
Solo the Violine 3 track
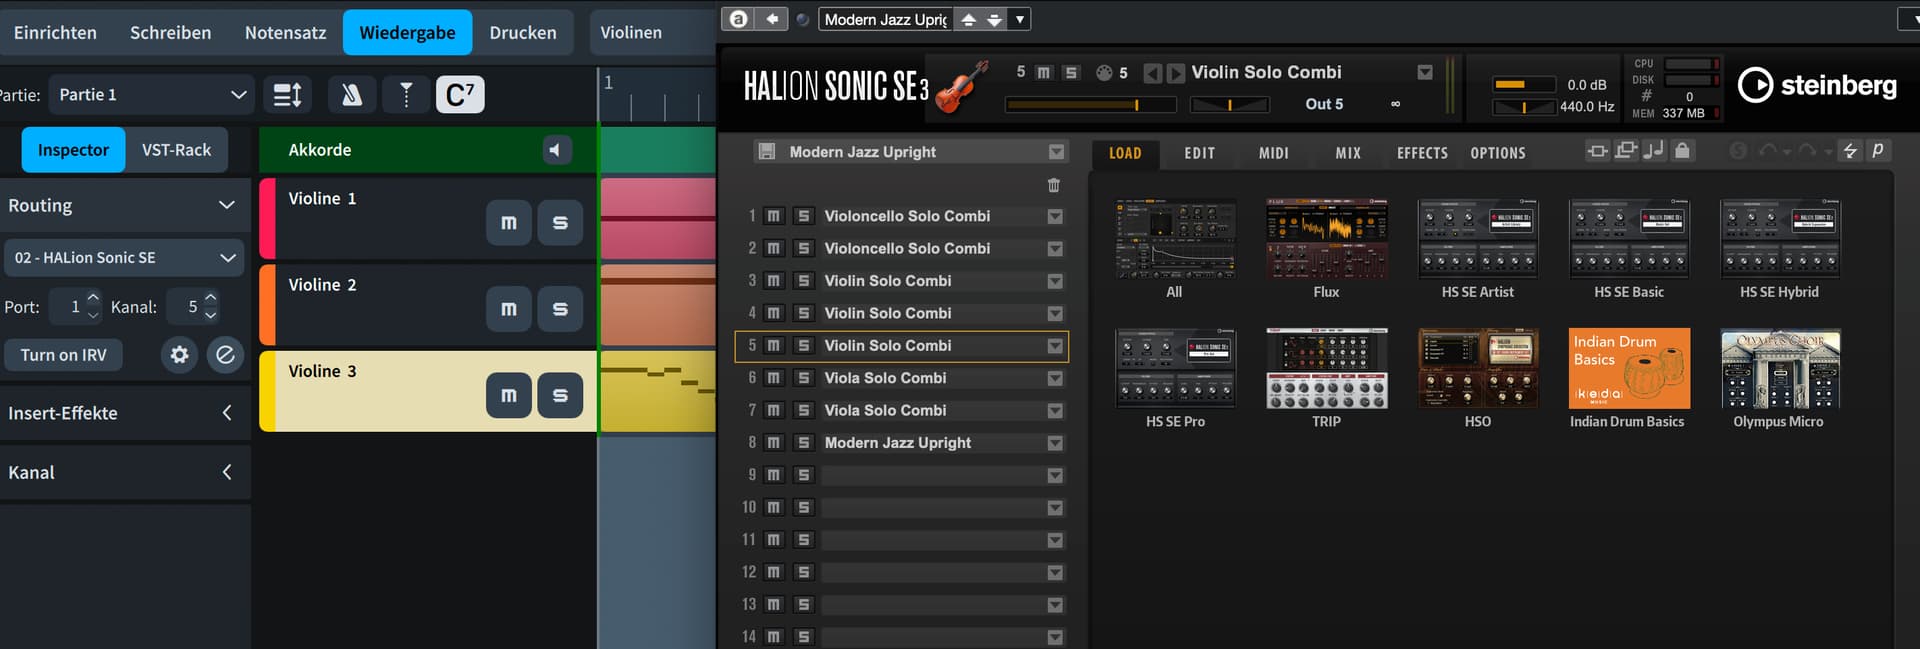tap(560, 395)
